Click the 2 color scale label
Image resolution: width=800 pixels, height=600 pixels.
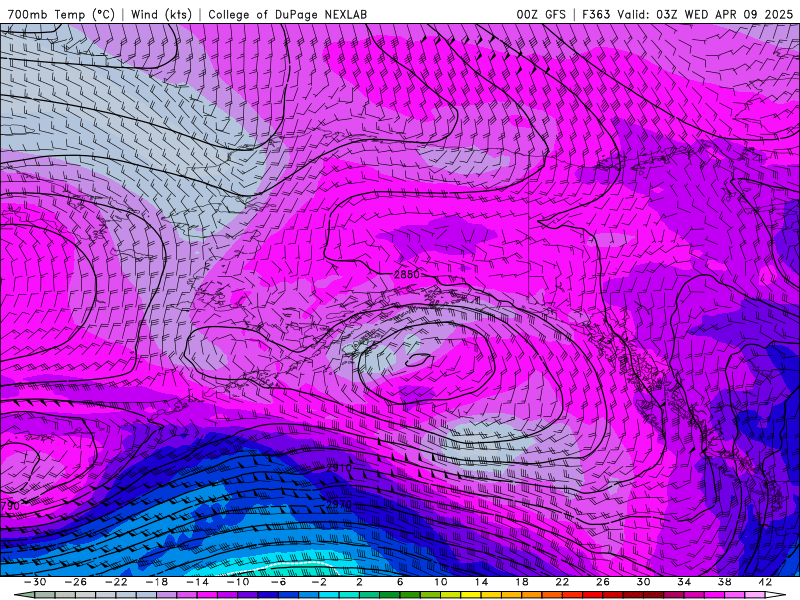pos(359,582)
